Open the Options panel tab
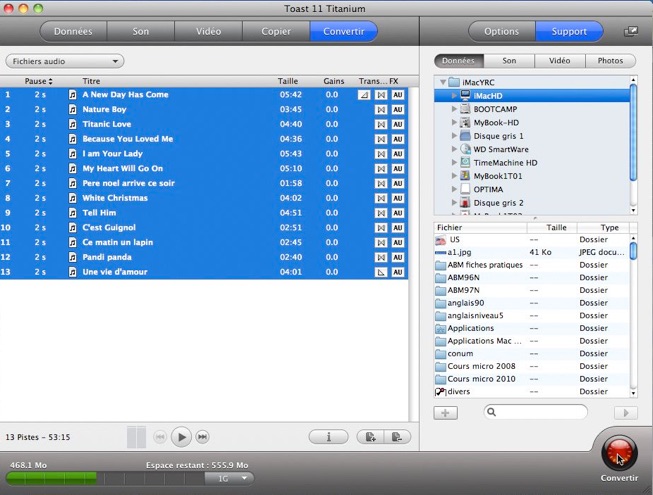 pyautogui.click(x=502, y=32)
